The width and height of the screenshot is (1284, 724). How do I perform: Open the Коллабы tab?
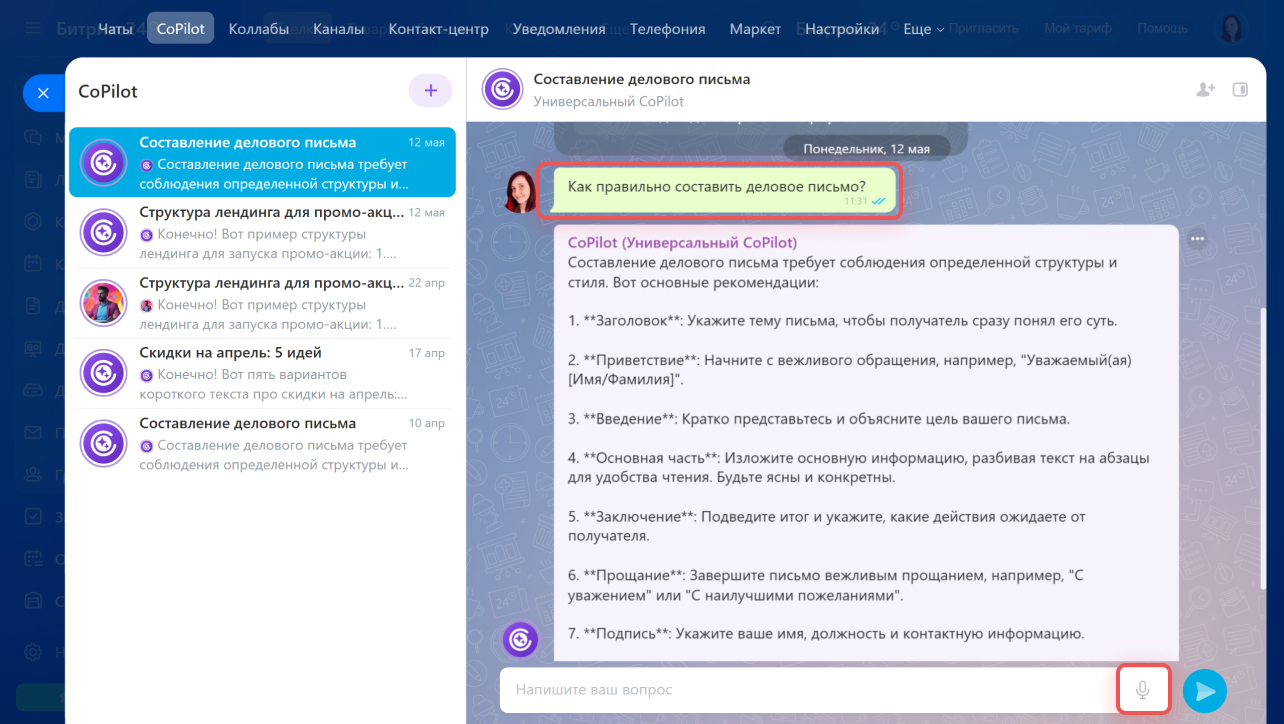point(259,29)
